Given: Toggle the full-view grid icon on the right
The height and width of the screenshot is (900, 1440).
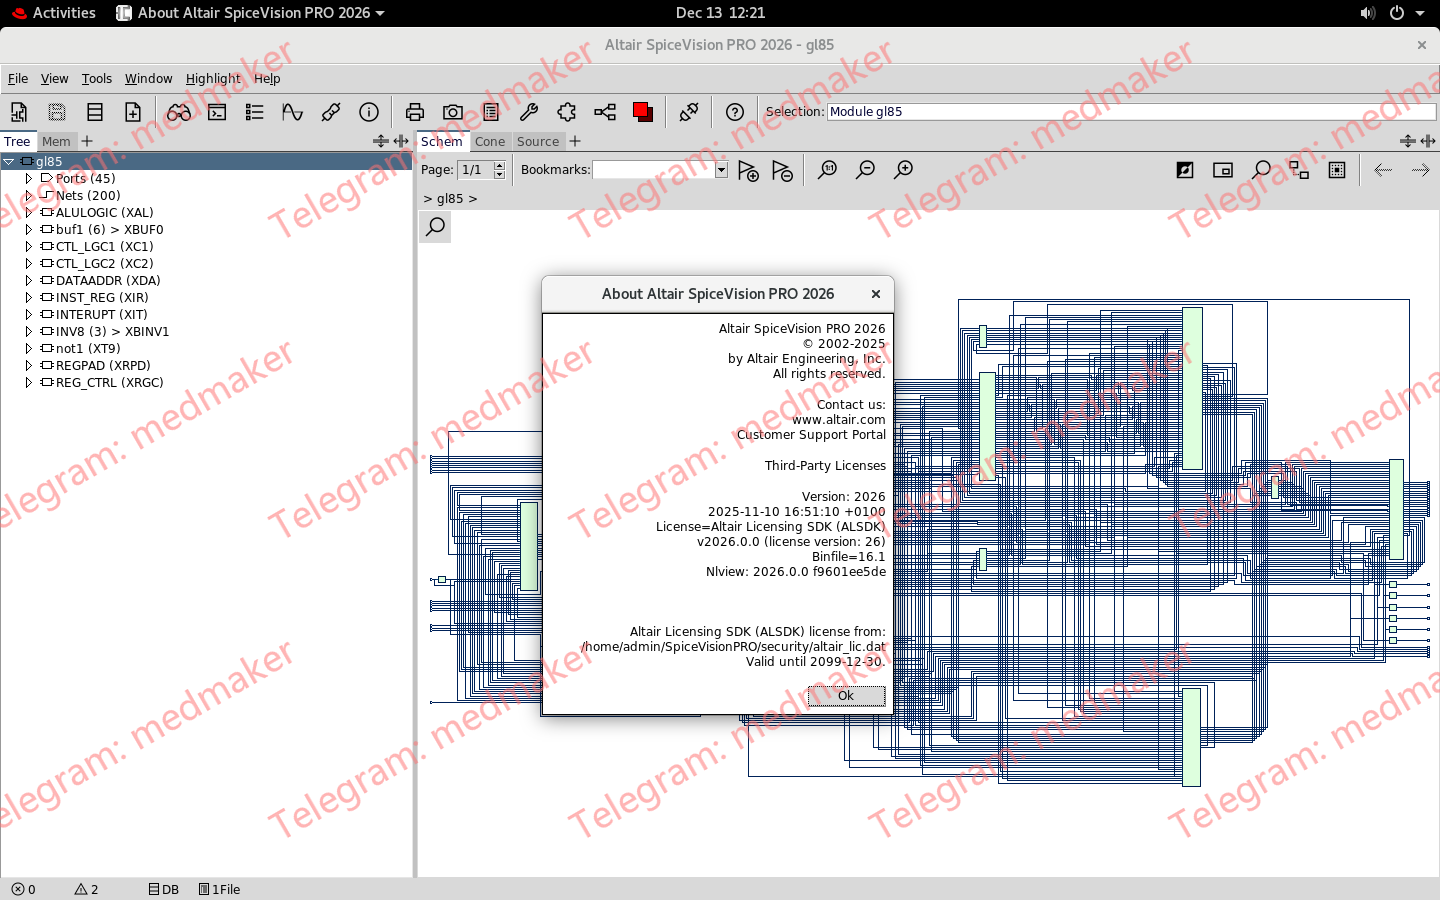Looking at the screenshot, I should 1337,170.
